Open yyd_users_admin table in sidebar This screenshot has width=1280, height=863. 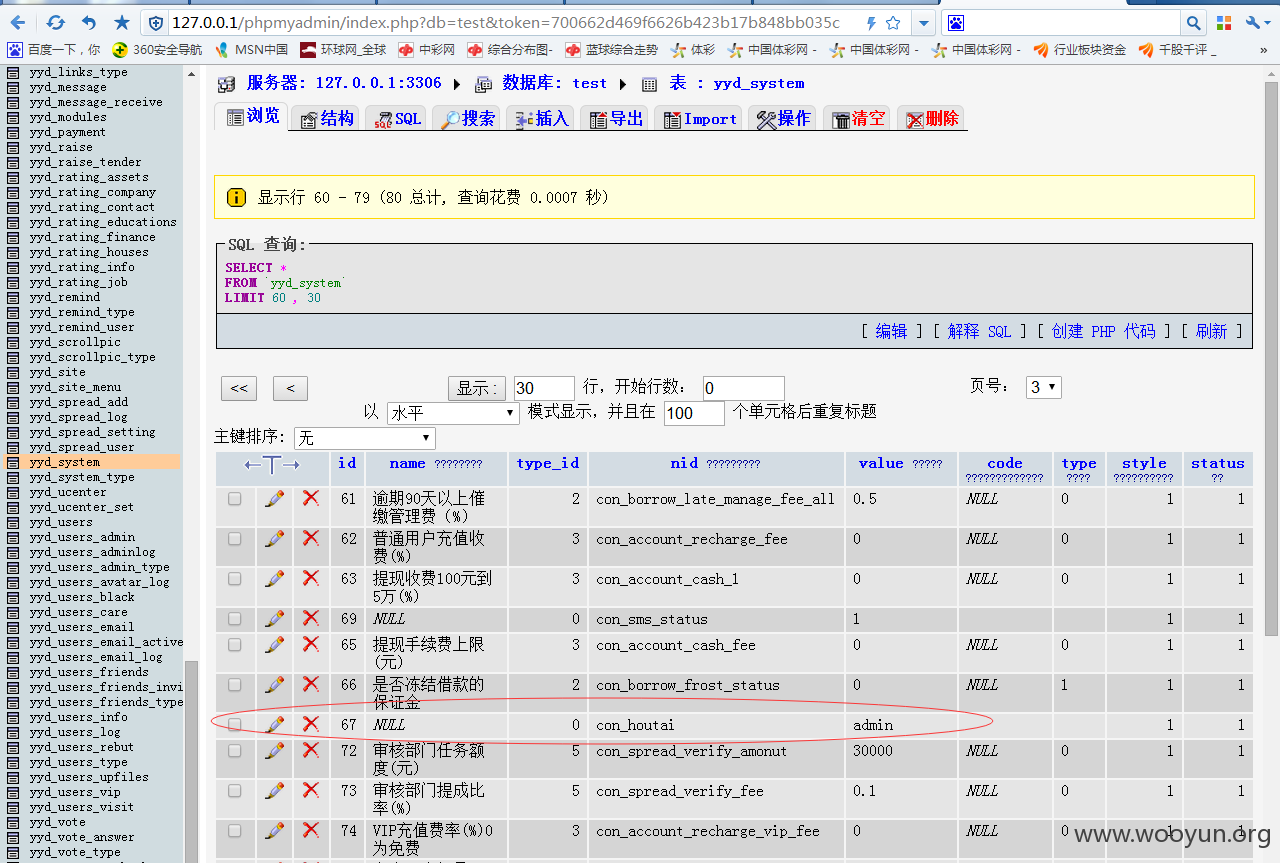[82, 537]
